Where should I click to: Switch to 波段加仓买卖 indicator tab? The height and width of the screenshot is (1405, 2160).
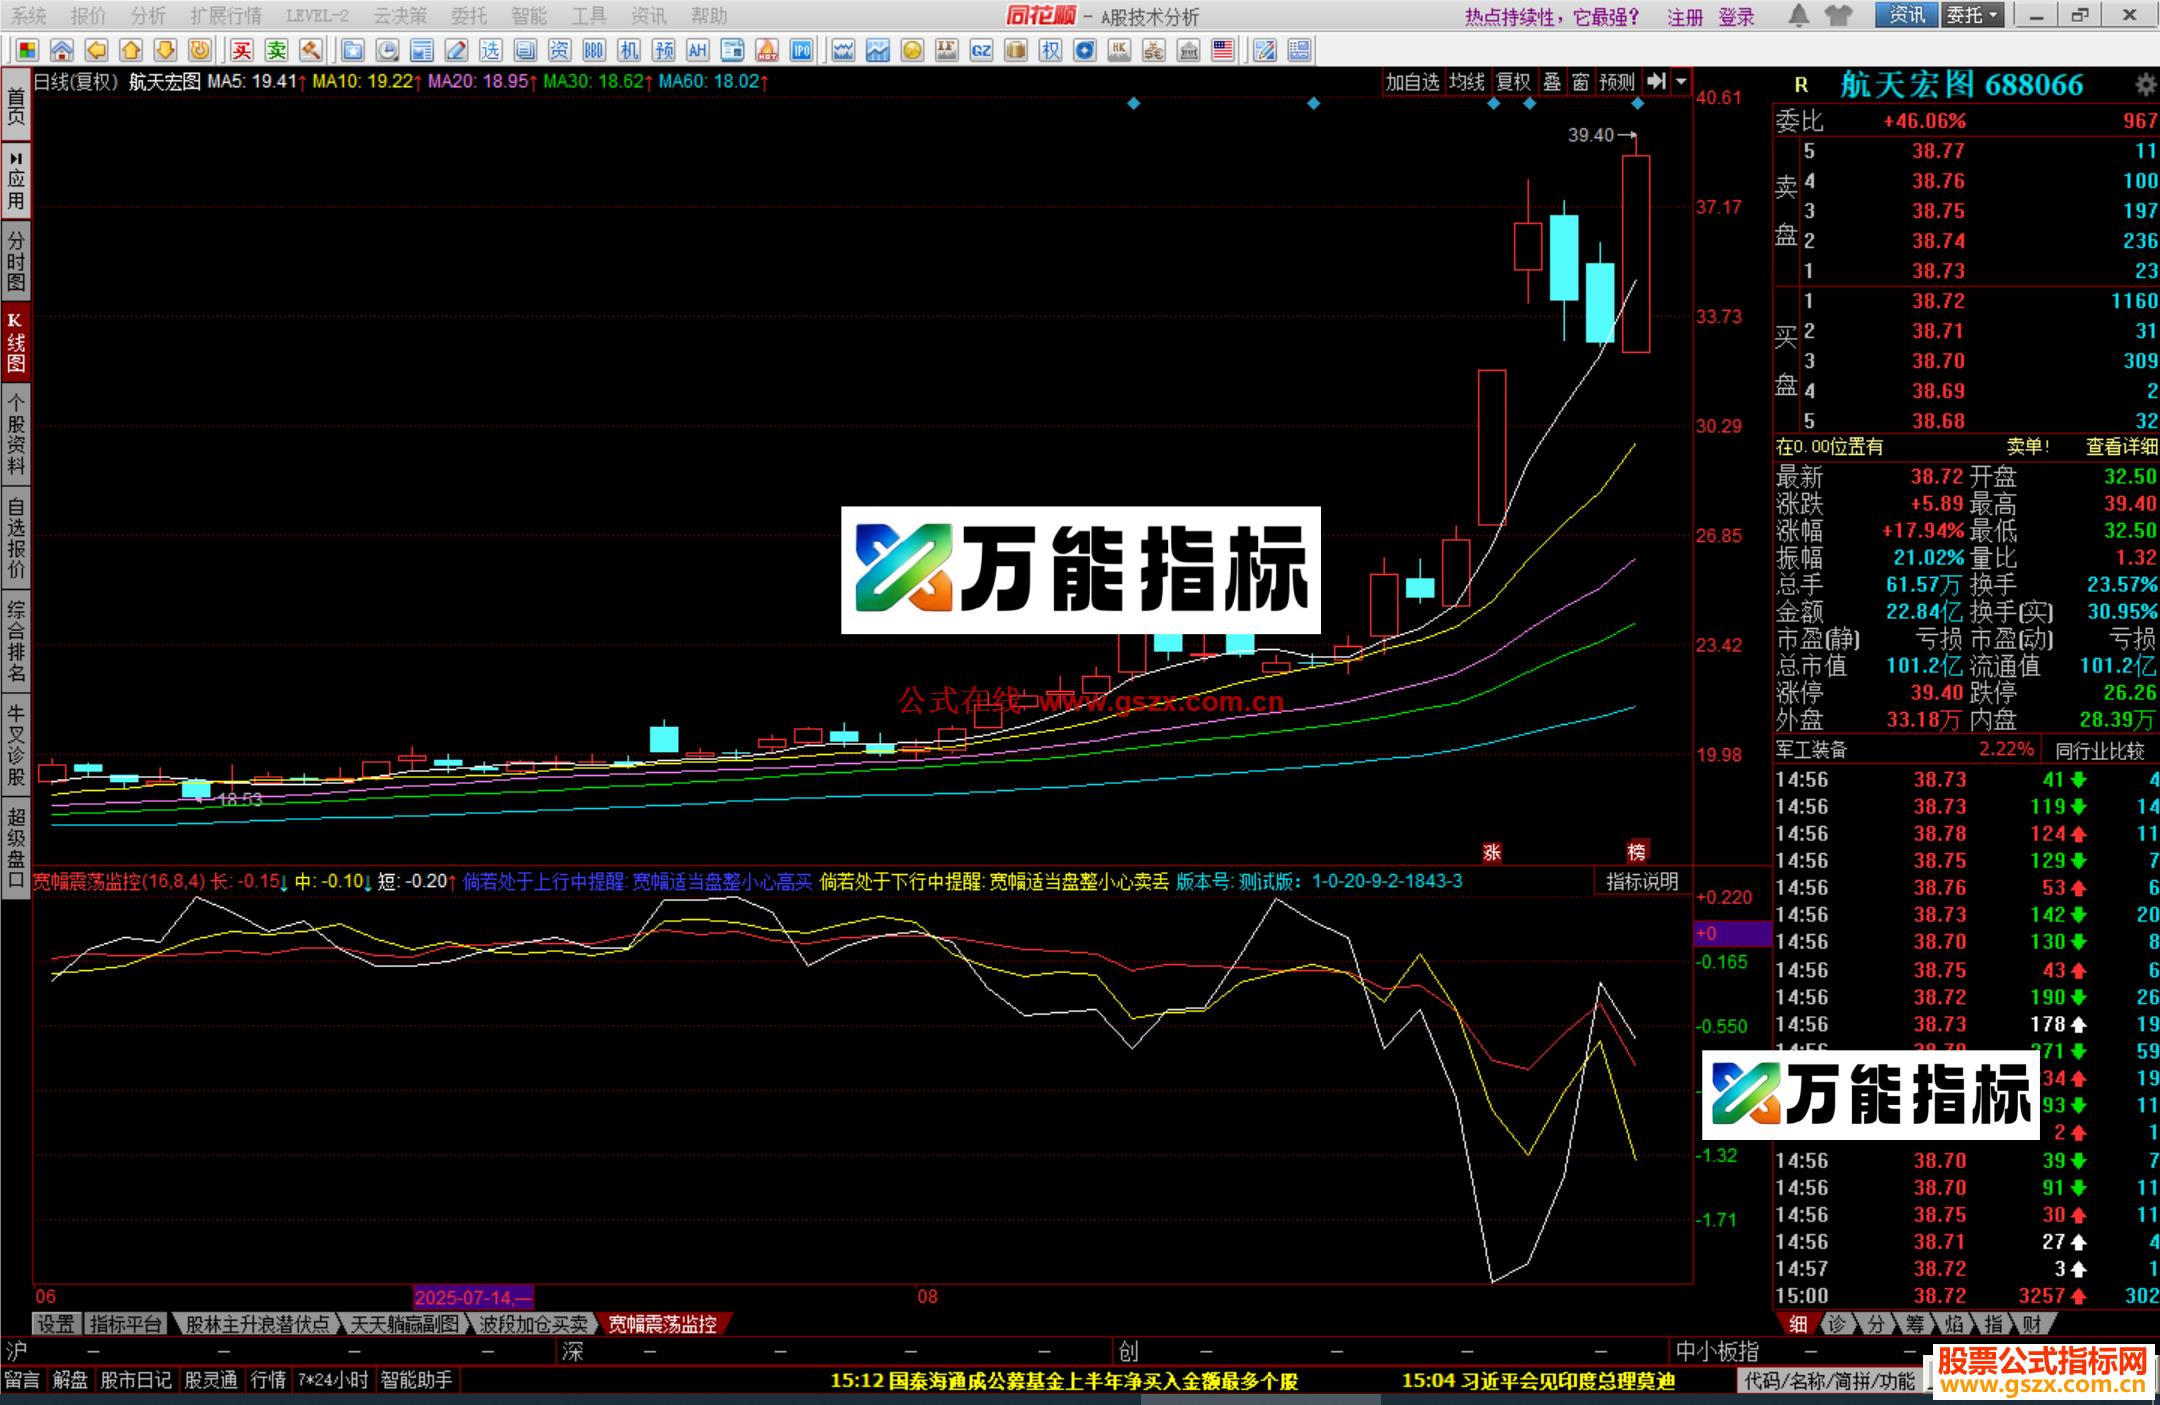click(533, 1324)
